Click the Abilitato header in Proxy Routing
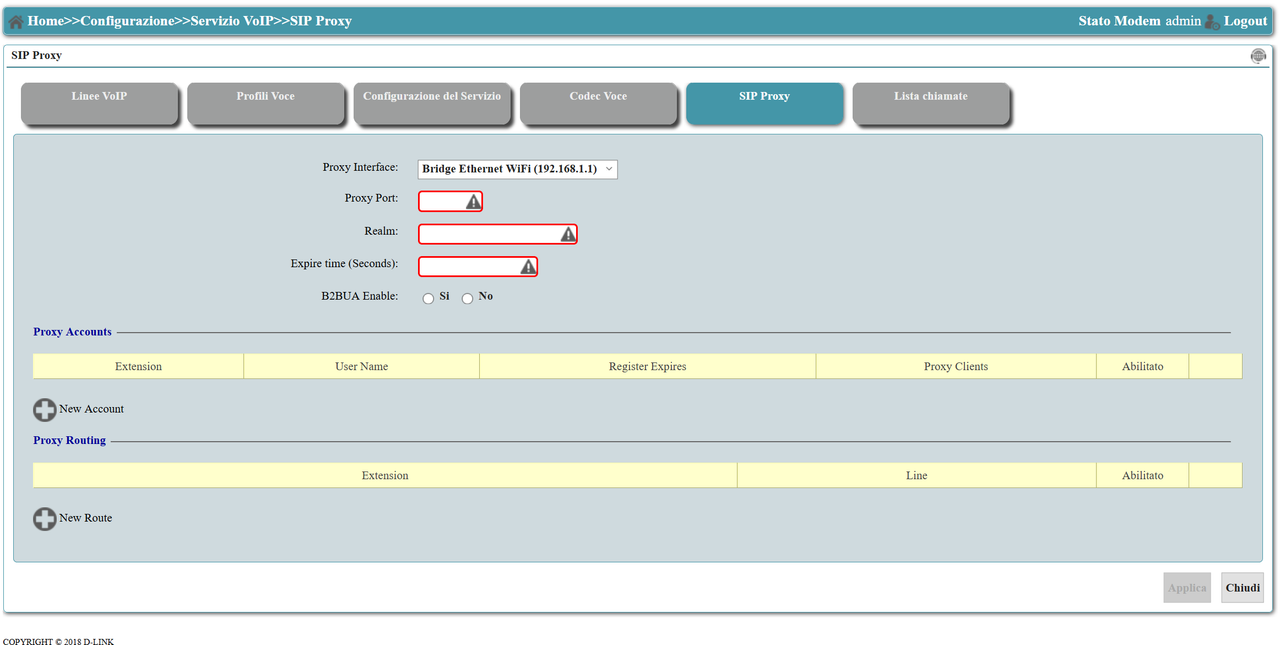The height and width of the screenshot is (645, 1280). [1142, 475]
